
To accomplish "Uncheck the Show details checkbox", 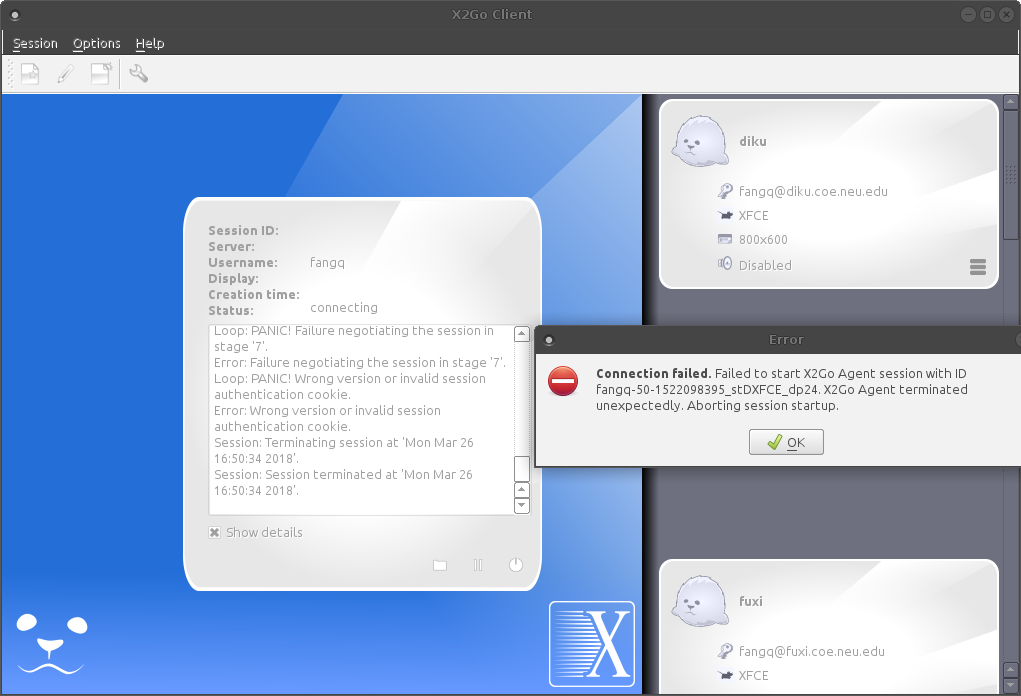I will (x=214, y=533).
